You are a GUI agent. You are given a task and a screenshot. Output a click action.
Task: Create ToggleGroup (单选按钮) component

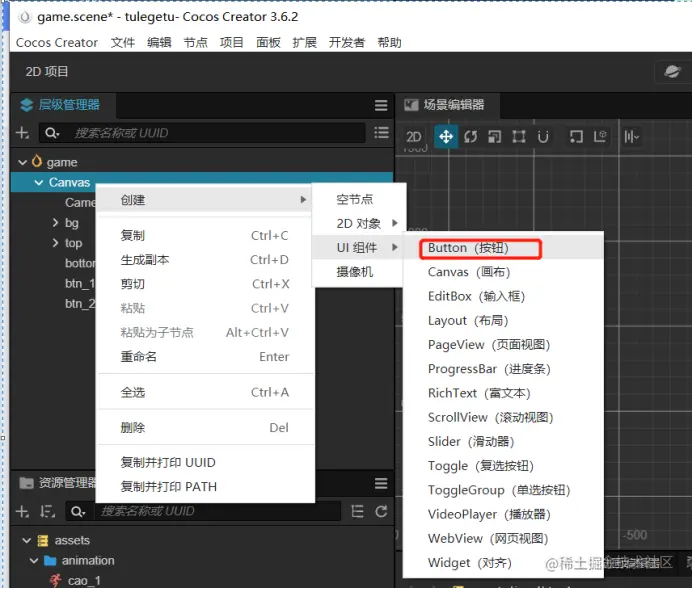tap(503, 490)
